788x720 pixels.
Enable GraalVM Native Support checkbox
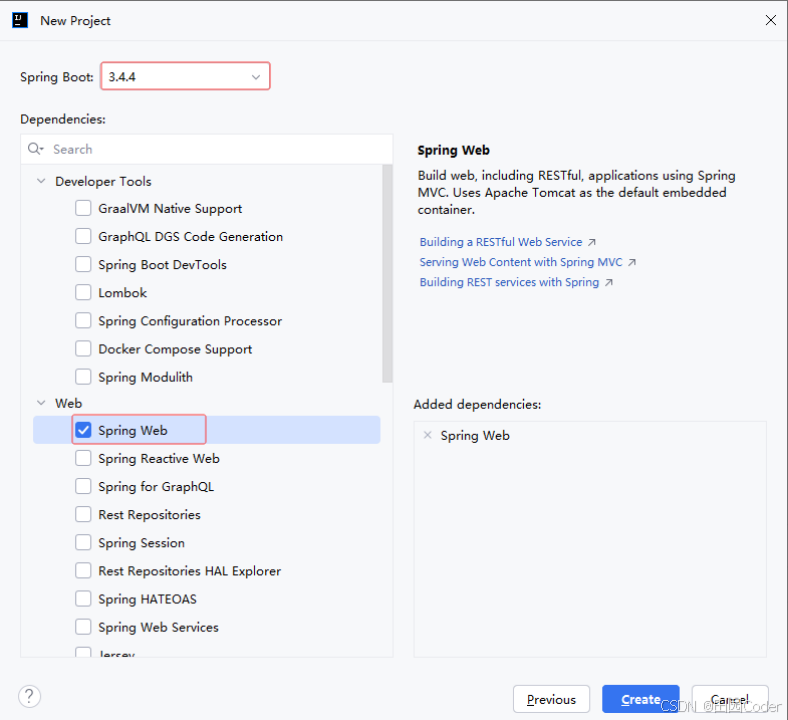(x=83, y=208)
